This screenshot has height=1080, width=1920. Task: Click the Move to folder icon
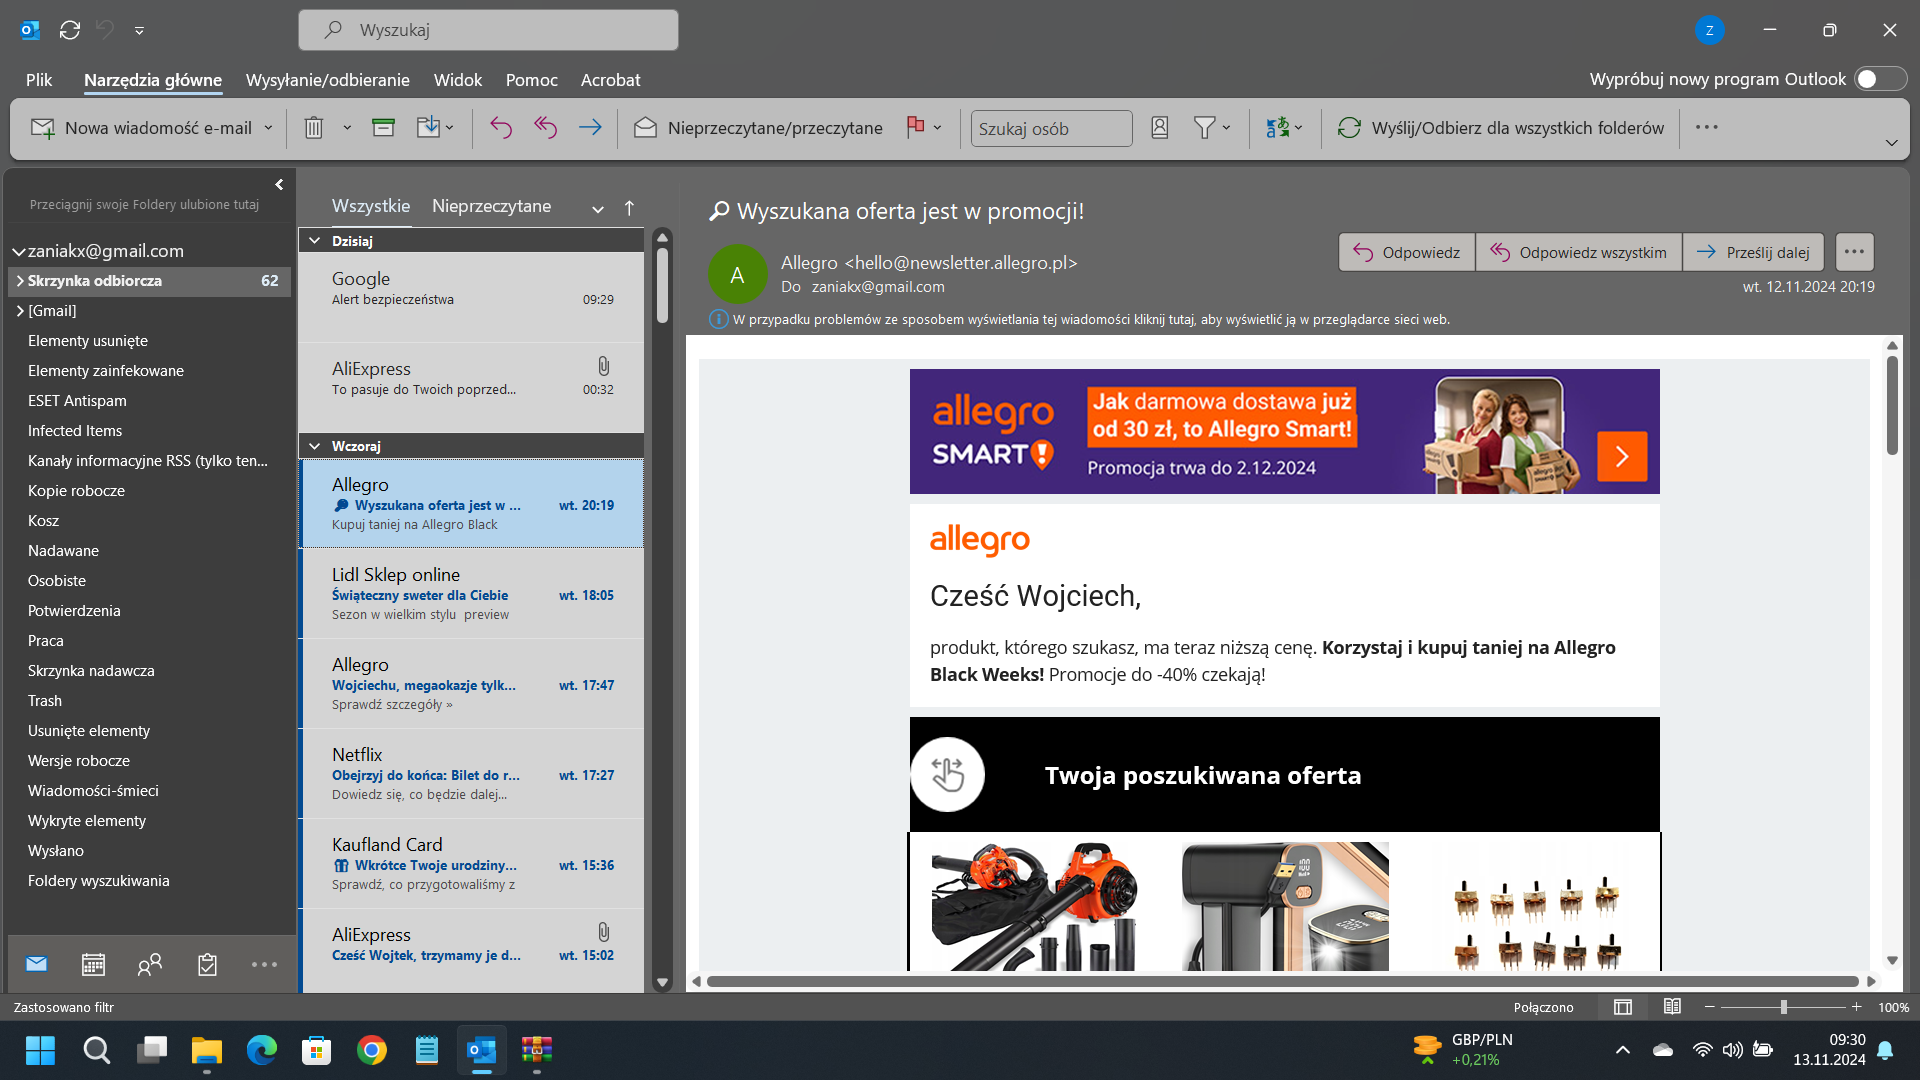428,127
